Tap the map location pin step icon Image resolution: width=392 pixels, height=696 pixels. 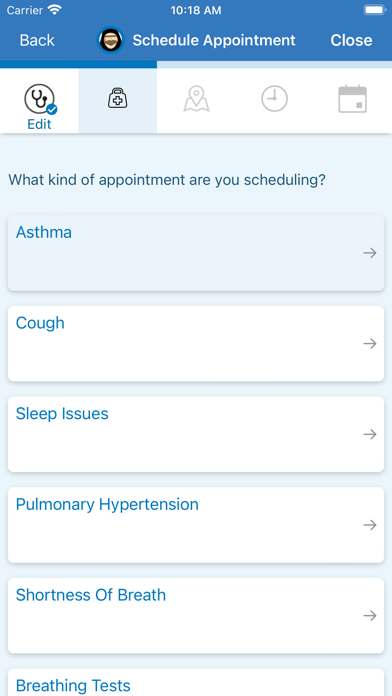click(196, 99)
